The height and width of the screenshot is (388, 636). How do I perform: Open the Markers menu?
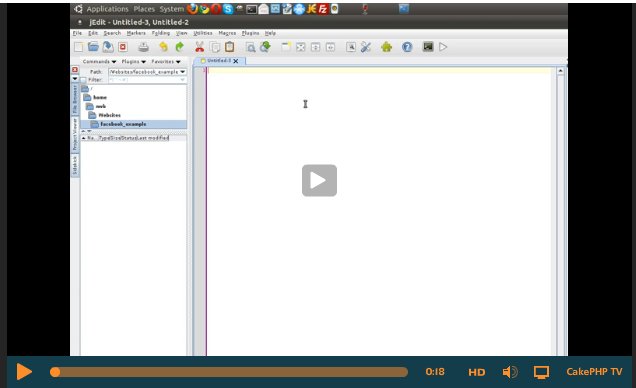136,33
